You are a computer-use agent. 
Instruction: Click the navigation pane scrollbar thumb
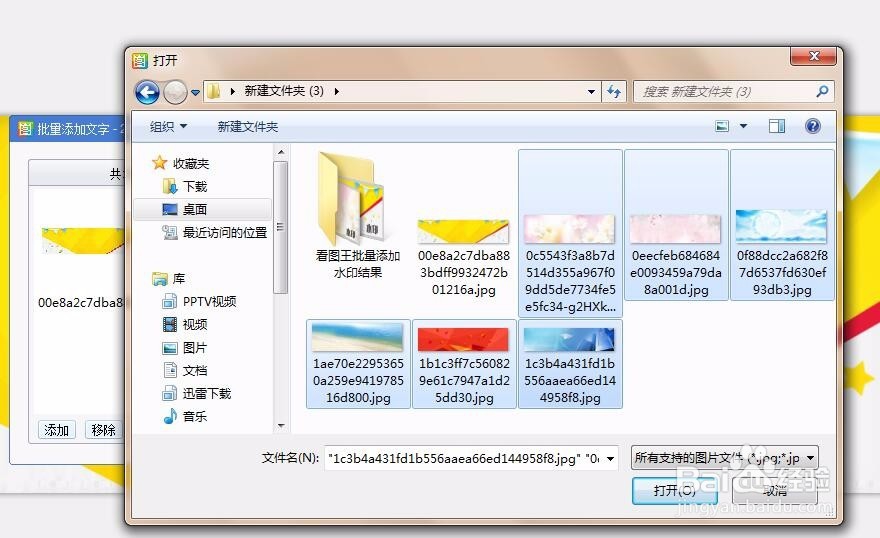pos(280,227)
